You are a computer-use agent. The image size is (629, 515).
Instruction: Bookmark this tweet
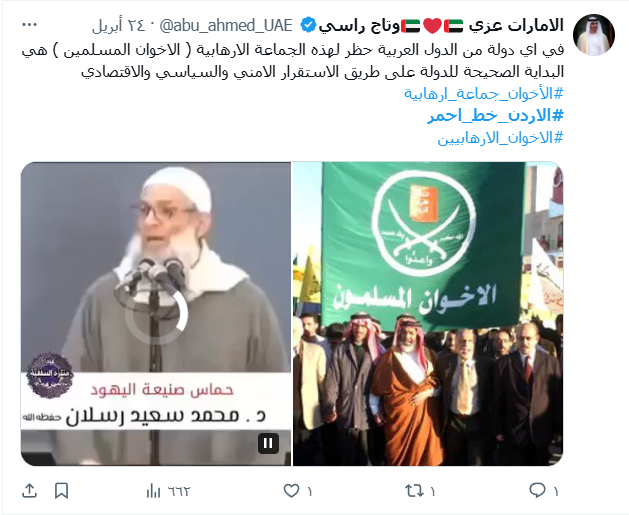pyautogui.click(x=61, y=491)
